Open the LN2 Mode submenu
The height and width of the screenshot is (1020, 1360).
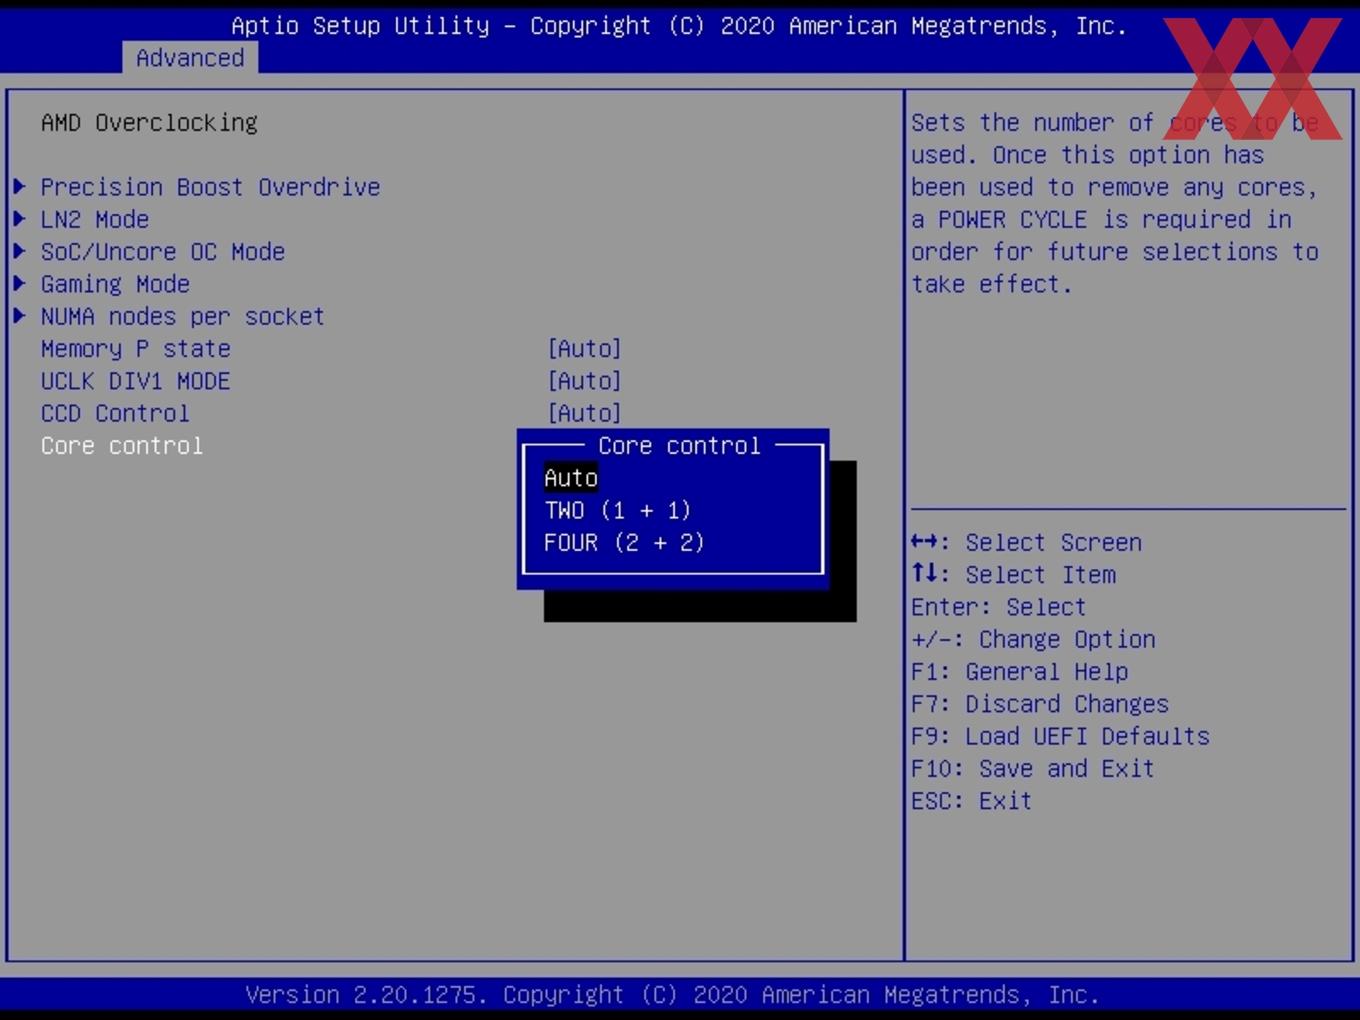(x=95, y=219)
